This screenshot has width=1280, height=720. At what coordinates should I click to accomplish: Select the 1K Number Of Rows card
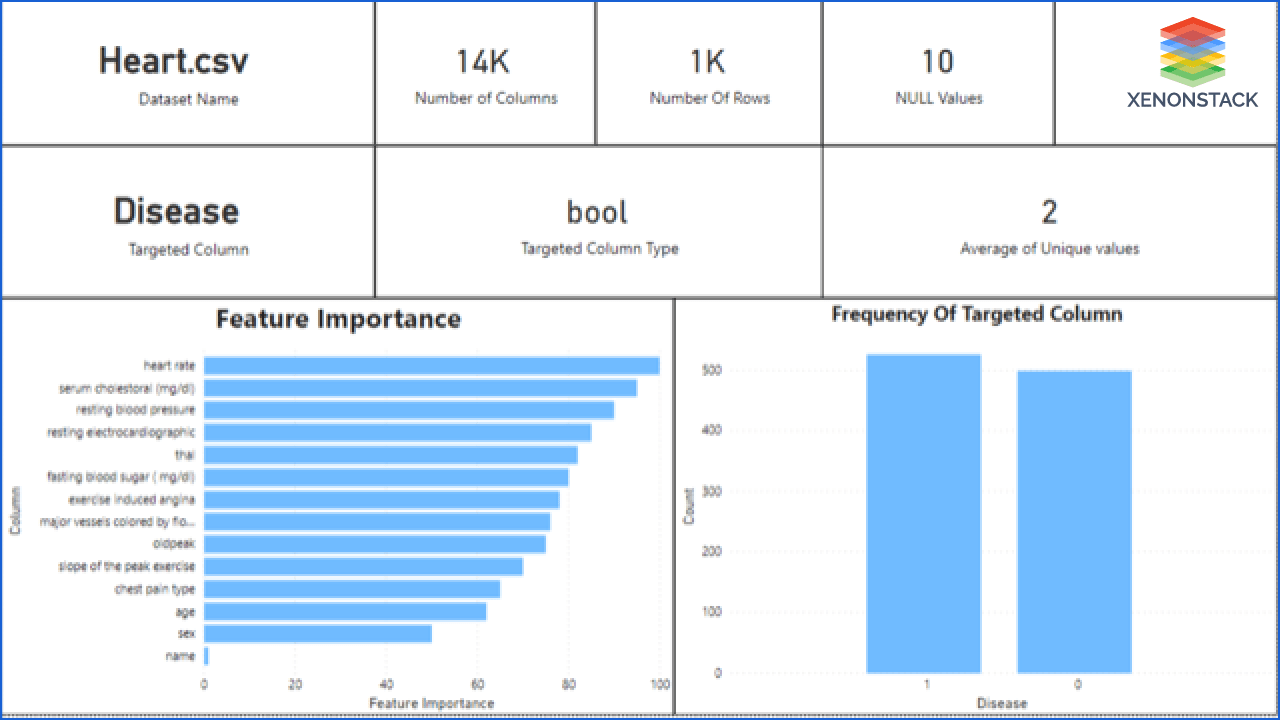pos(709,73)
